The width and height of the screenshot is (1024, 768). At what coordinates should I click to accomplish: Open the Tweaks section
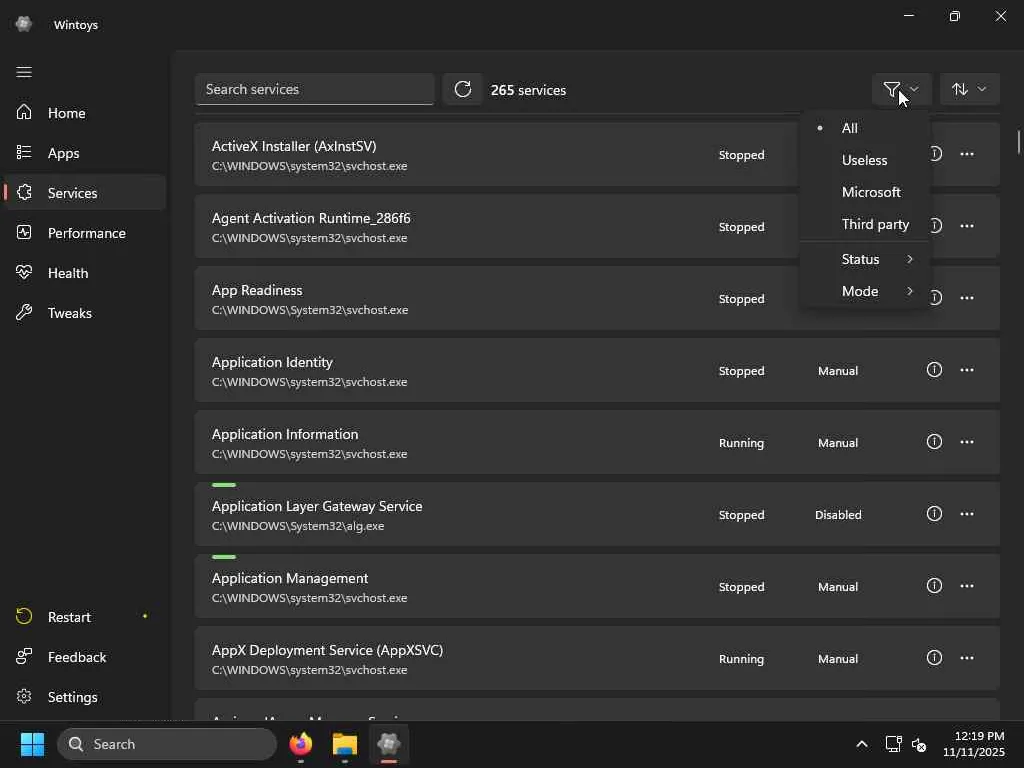(x=70, y=313)
